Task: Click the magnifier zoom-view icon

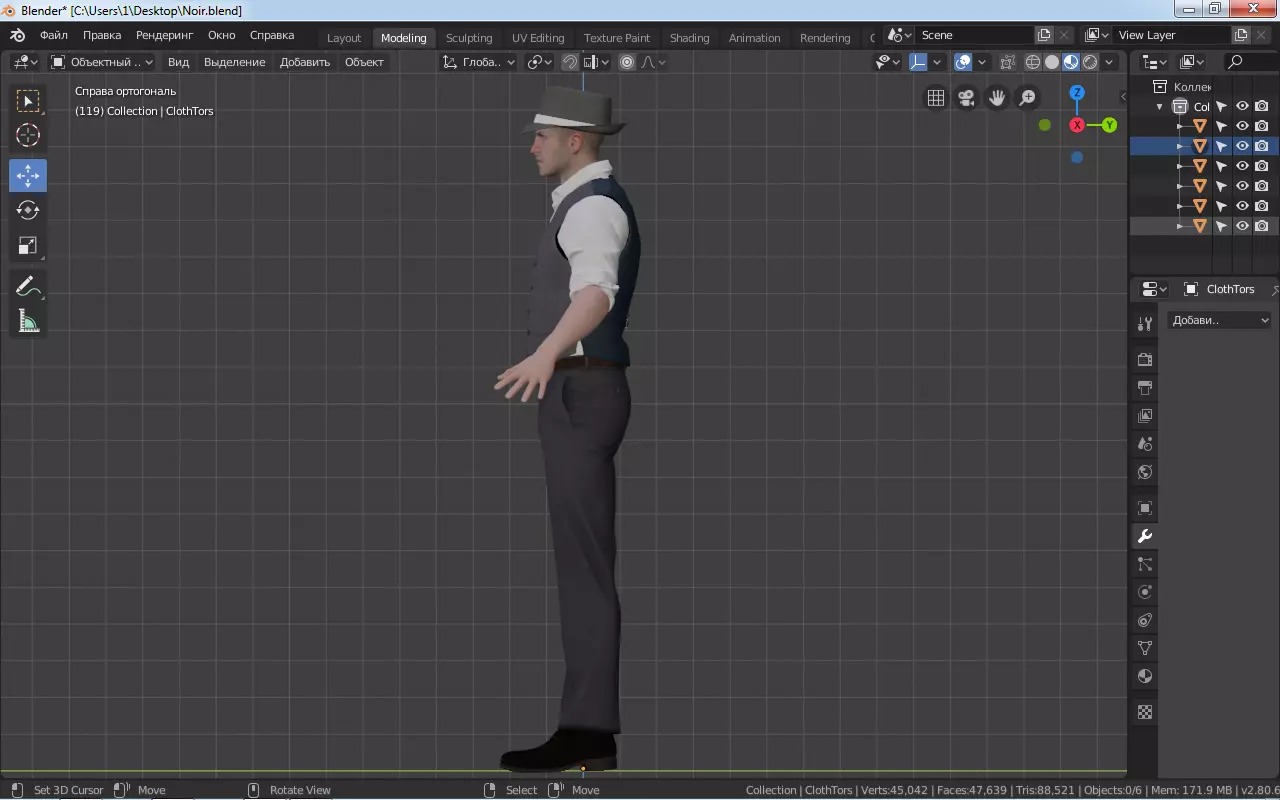Action: pos(1028,97)
